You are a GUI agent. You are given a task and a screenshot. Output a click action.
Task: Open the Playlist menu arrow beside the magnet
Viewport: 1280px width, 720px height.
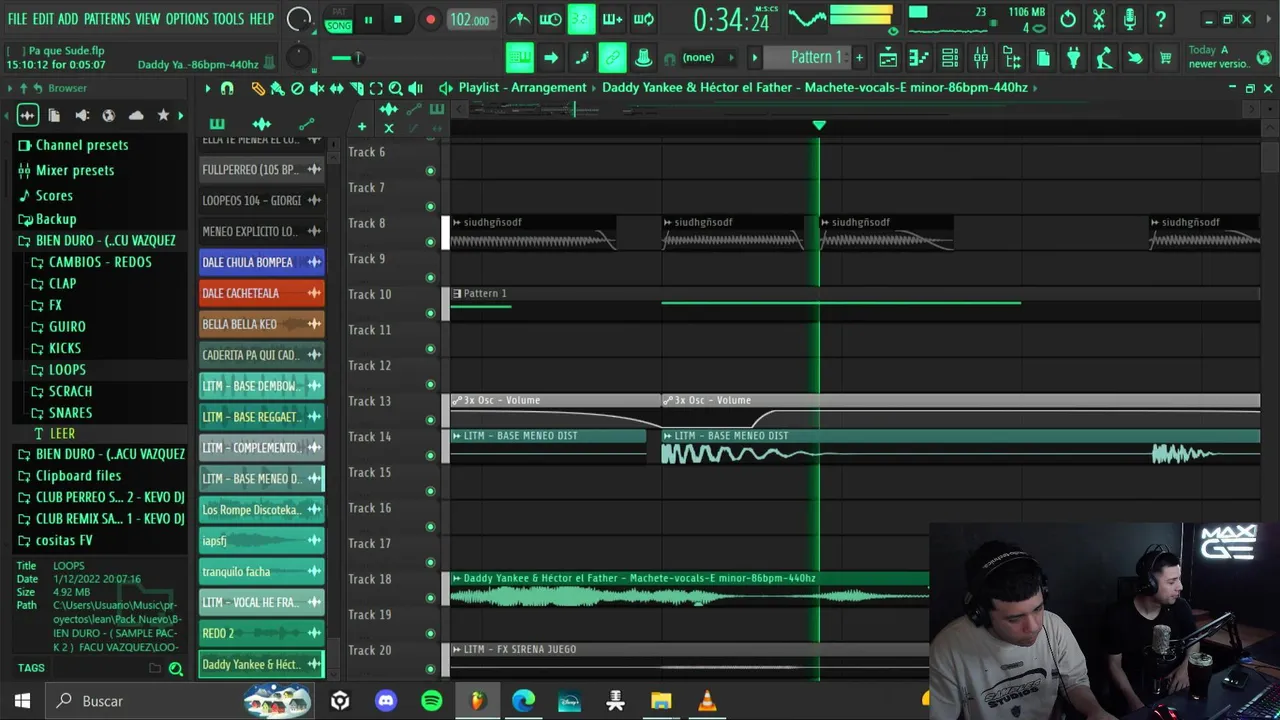coord(208,88)
